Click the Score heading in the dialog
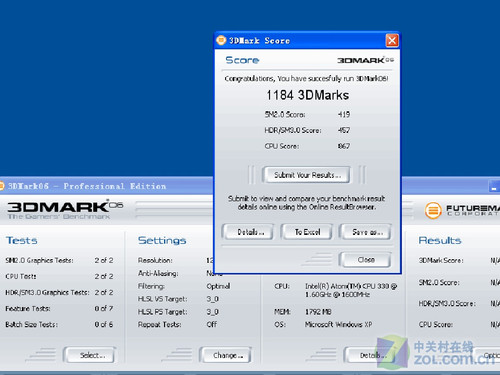This screenshot has height=375, width=500. 242,60
